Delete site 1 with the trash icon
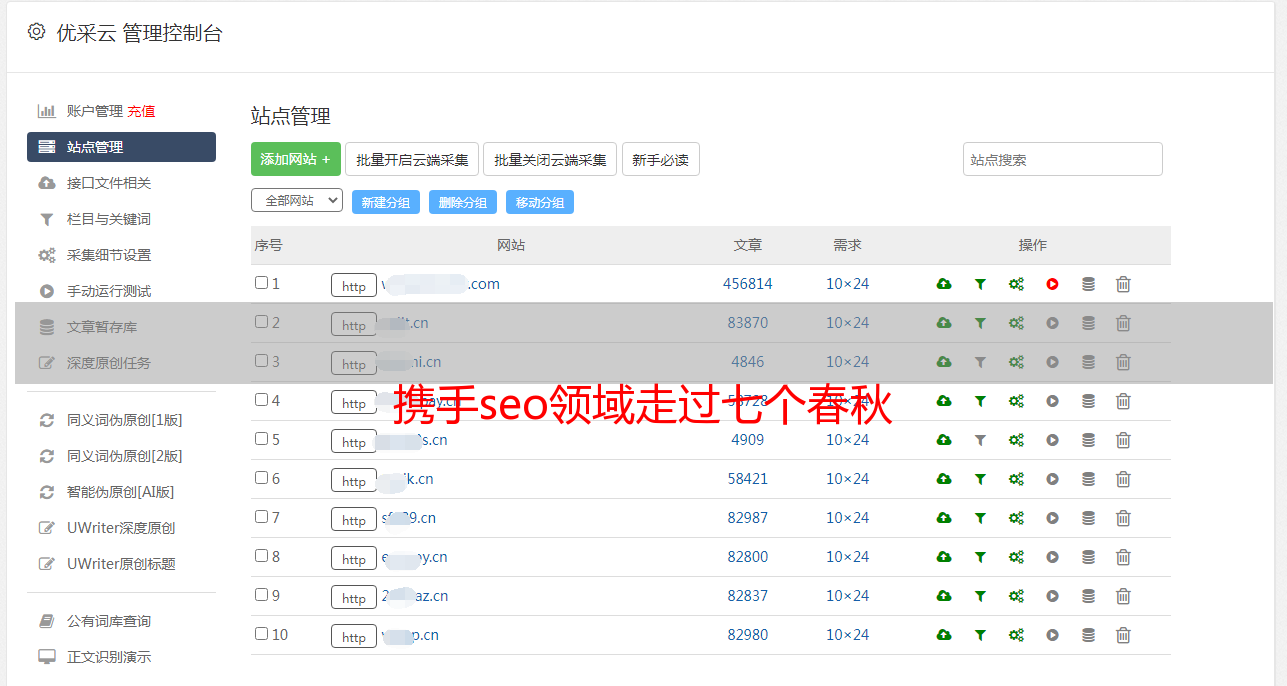This screenshot has height=686, width=1287. click(1123, 284)
